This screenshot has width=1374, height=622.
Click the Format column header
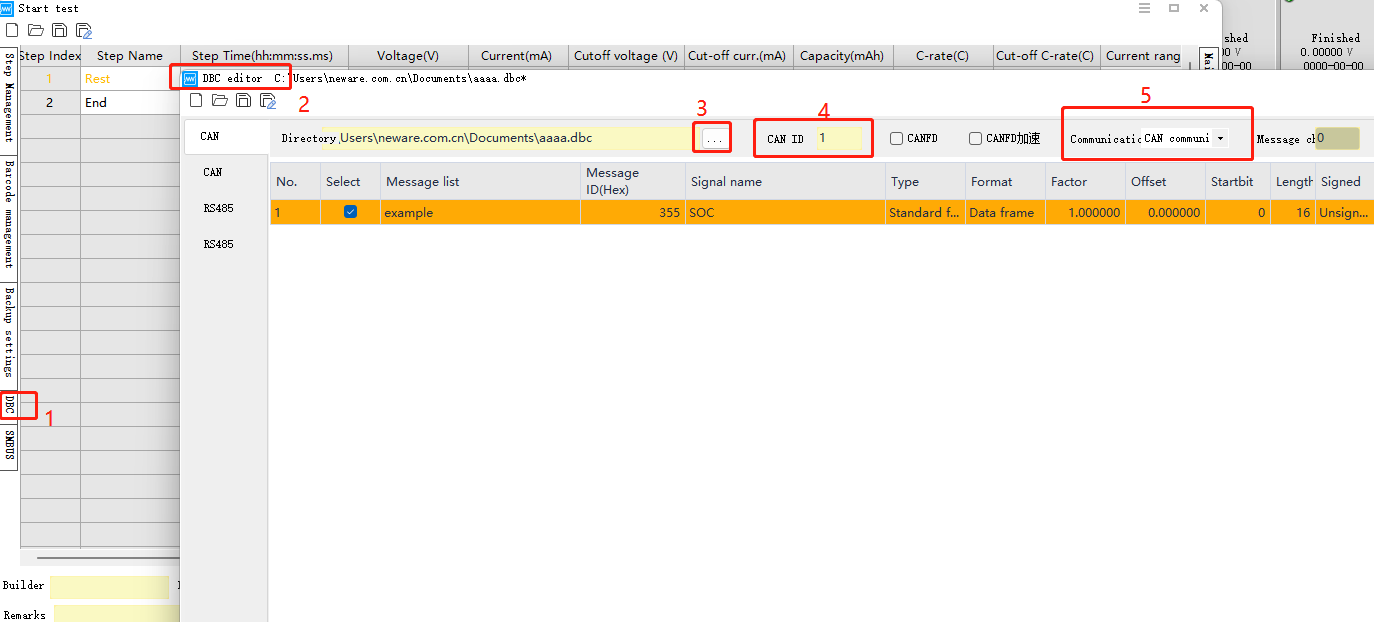[x=1005, y=181]
